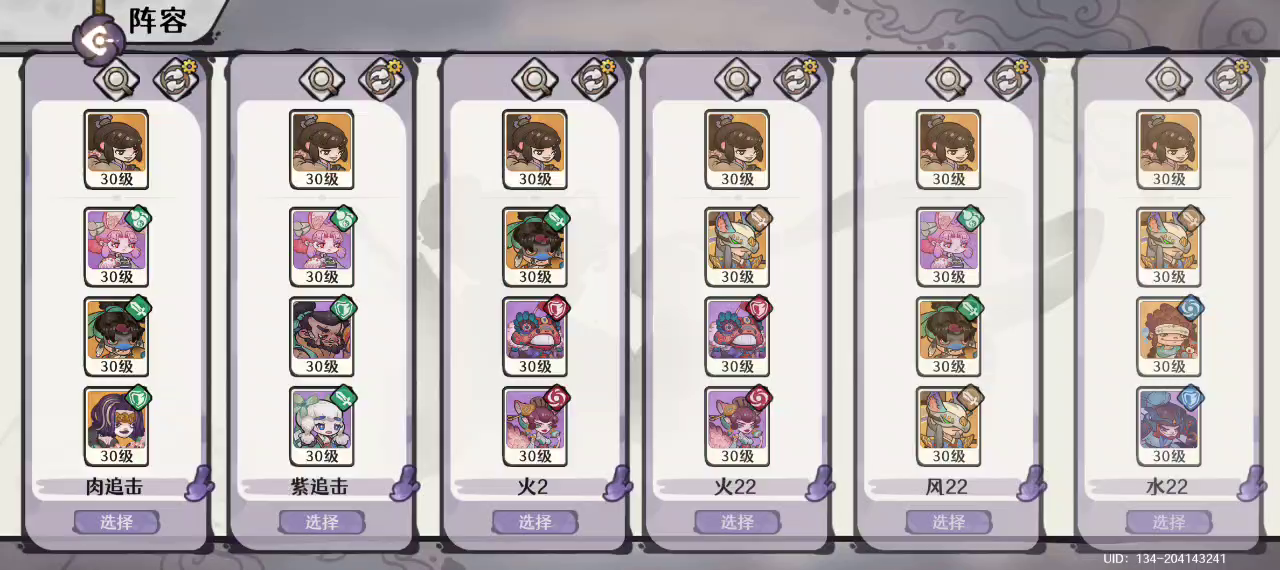Image resolution: width=1280 pixels, height=570 pixels.
Task: Click the bearded warrior portrait in 紫追击
Action: tap(321, 336)
